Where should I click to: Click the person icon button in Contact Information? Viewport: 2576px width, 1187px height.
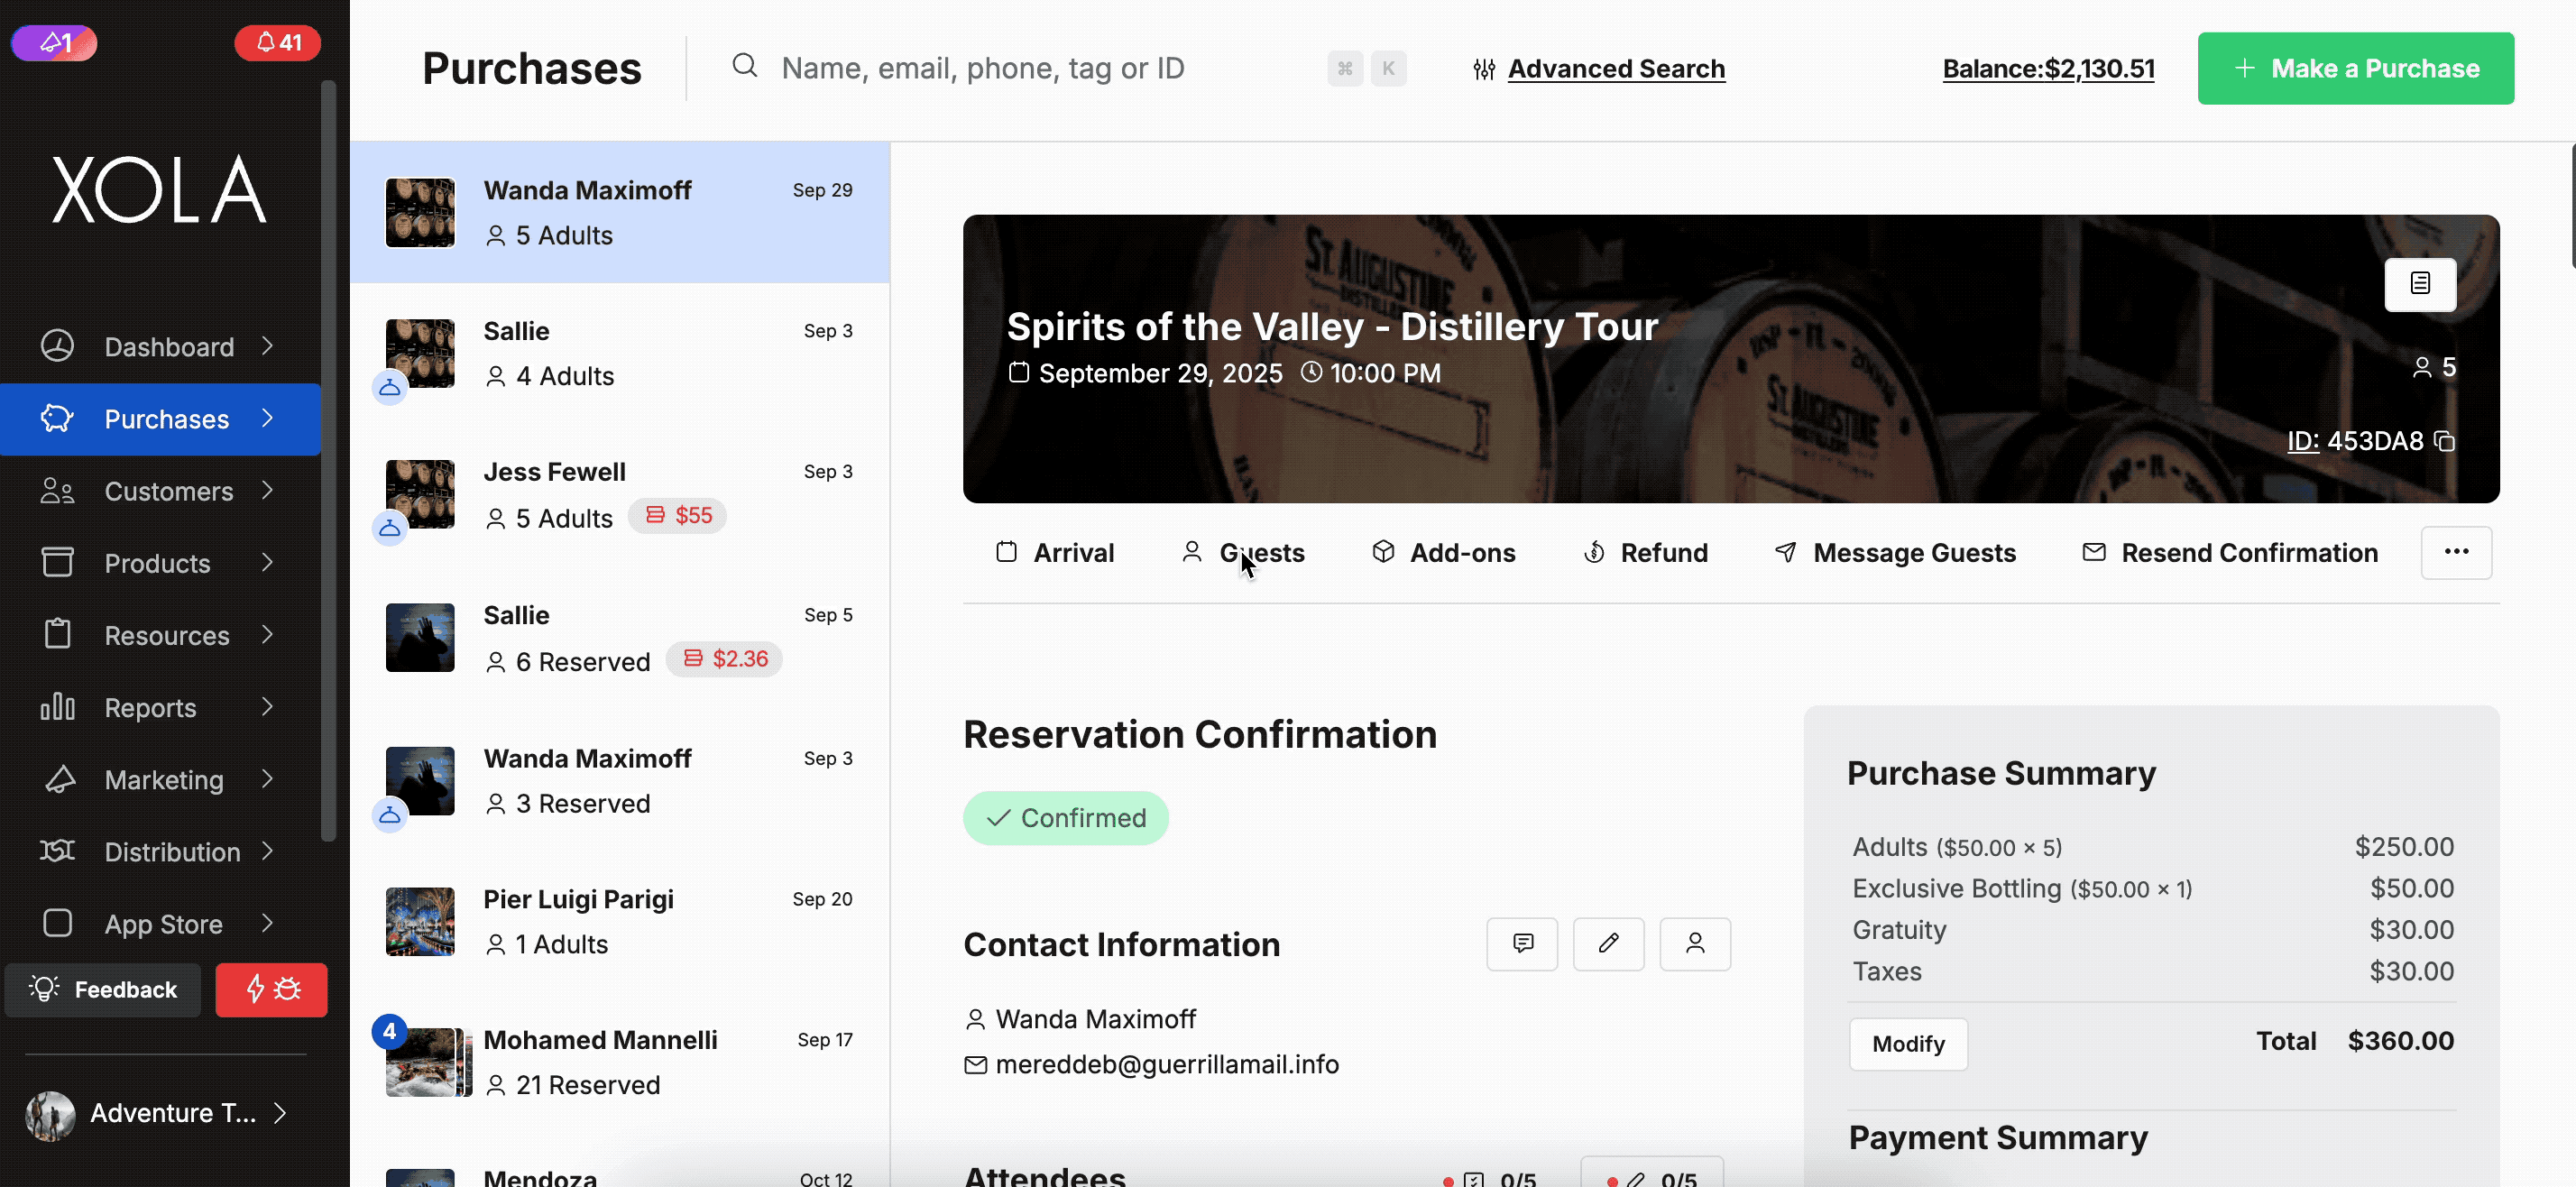coord(1694,943)
